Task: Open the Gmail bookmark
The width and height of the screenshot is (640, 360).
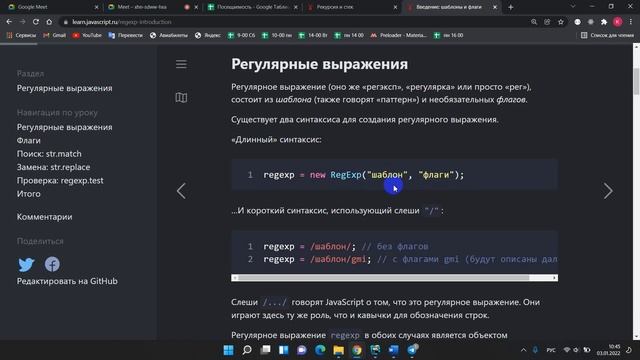Action: tap(55, 36)
